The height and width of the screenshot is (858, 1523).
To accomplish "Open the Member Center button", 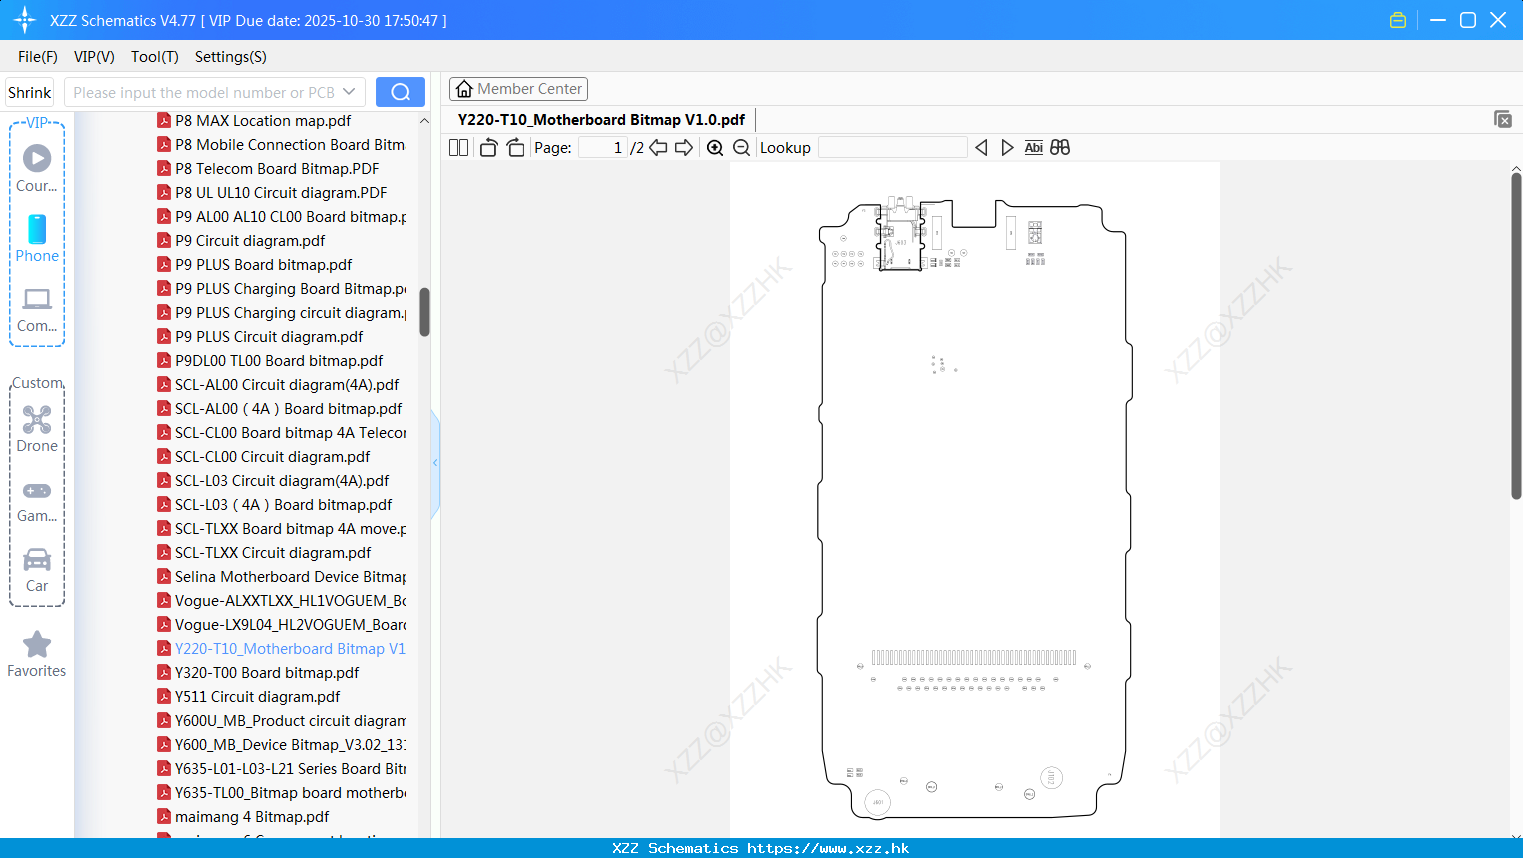I will coord(518,89).
